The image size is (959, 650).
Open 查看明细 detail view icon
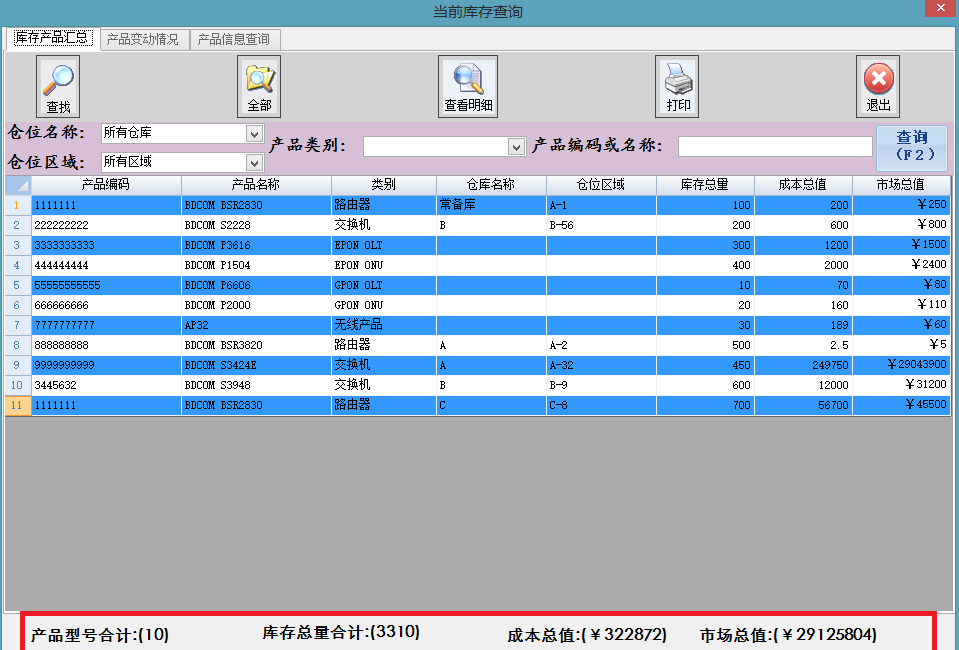(x=468, y=86)
